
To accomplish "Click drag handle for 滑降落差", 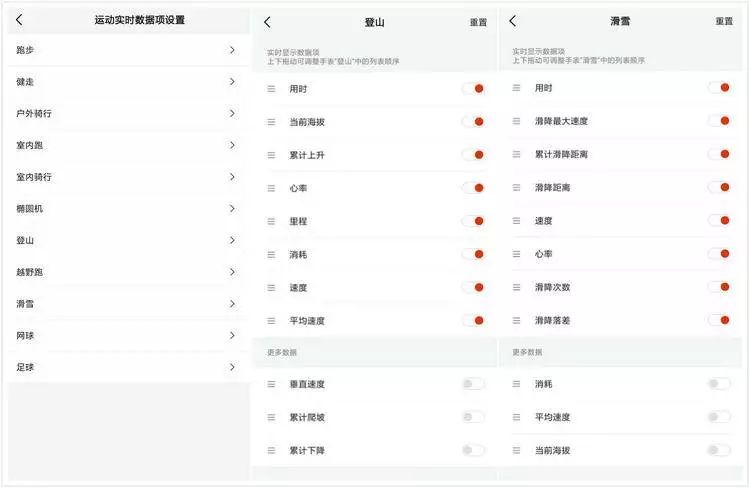I will tap(517, 321).
